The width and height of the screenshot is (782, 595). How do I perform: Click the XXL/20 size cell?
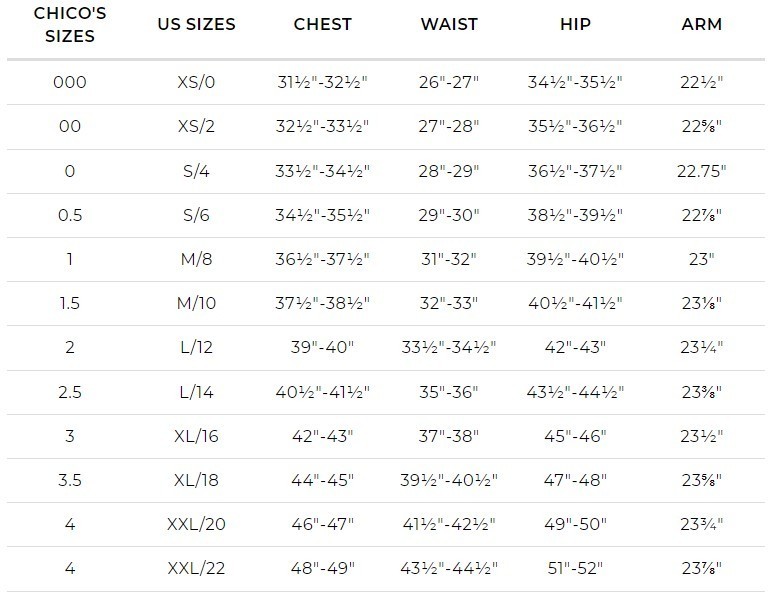click(196, 524)
